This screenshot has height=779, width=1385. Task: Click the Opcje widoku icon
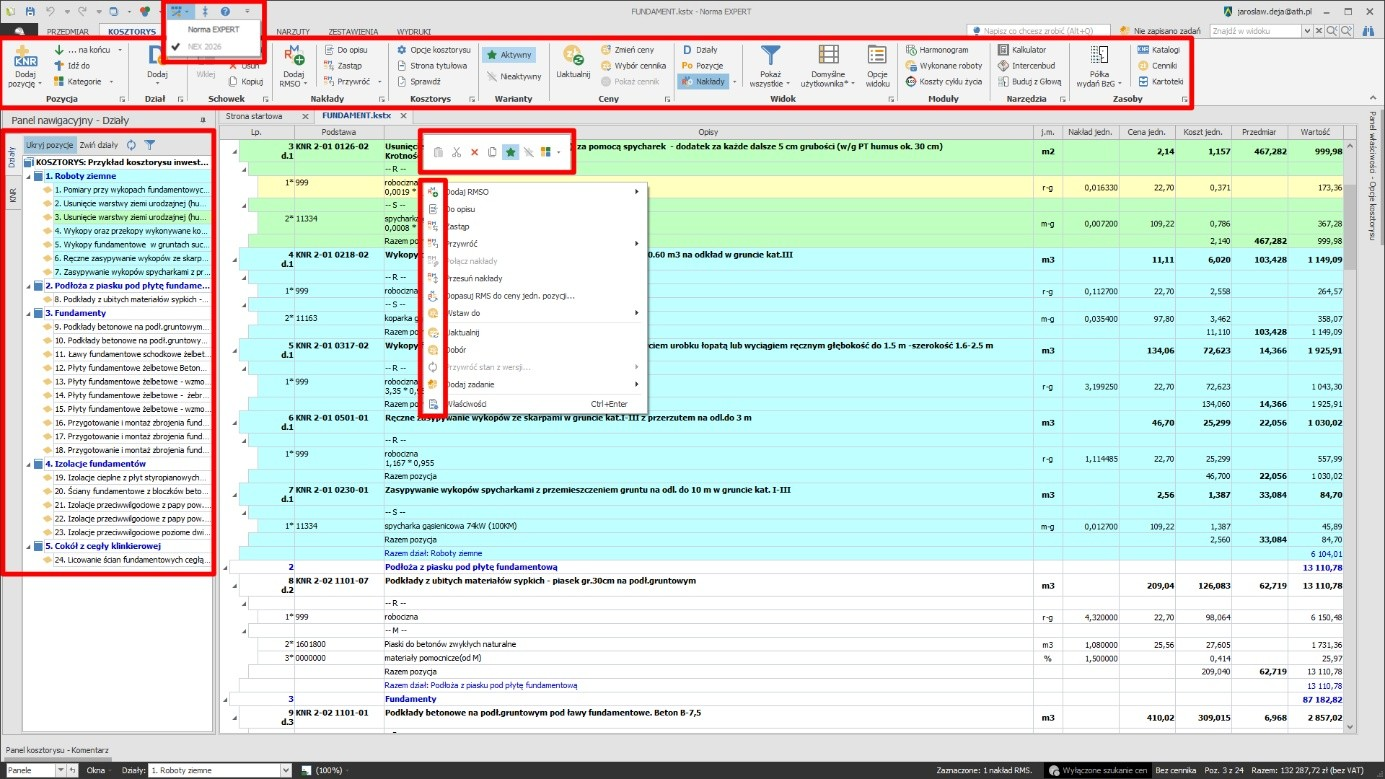pos(877,56)
